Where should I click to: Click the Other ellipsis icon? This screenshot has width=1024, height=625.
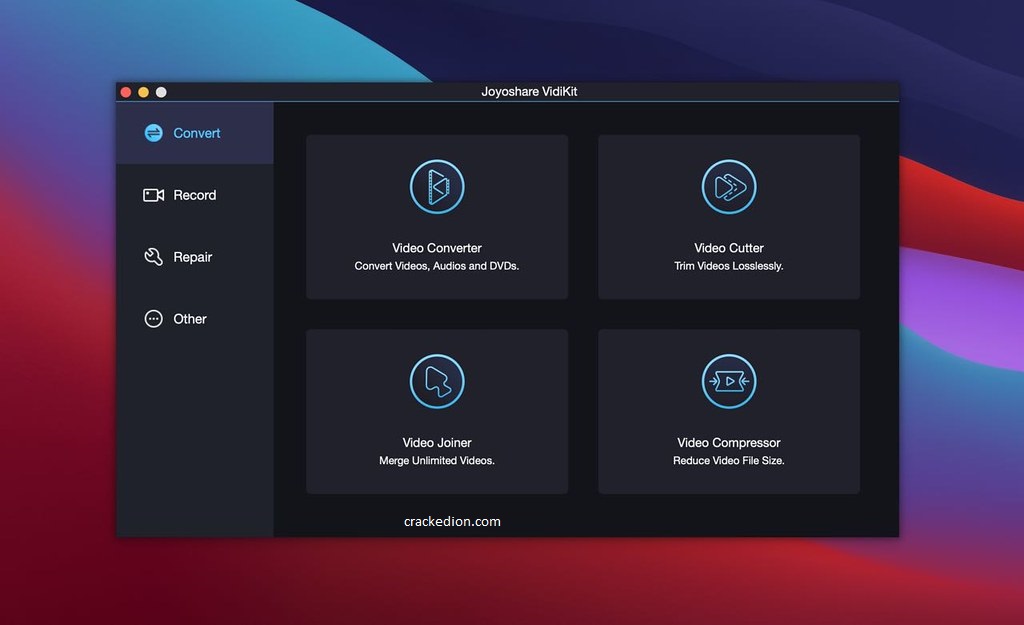(x=153, y=319)
